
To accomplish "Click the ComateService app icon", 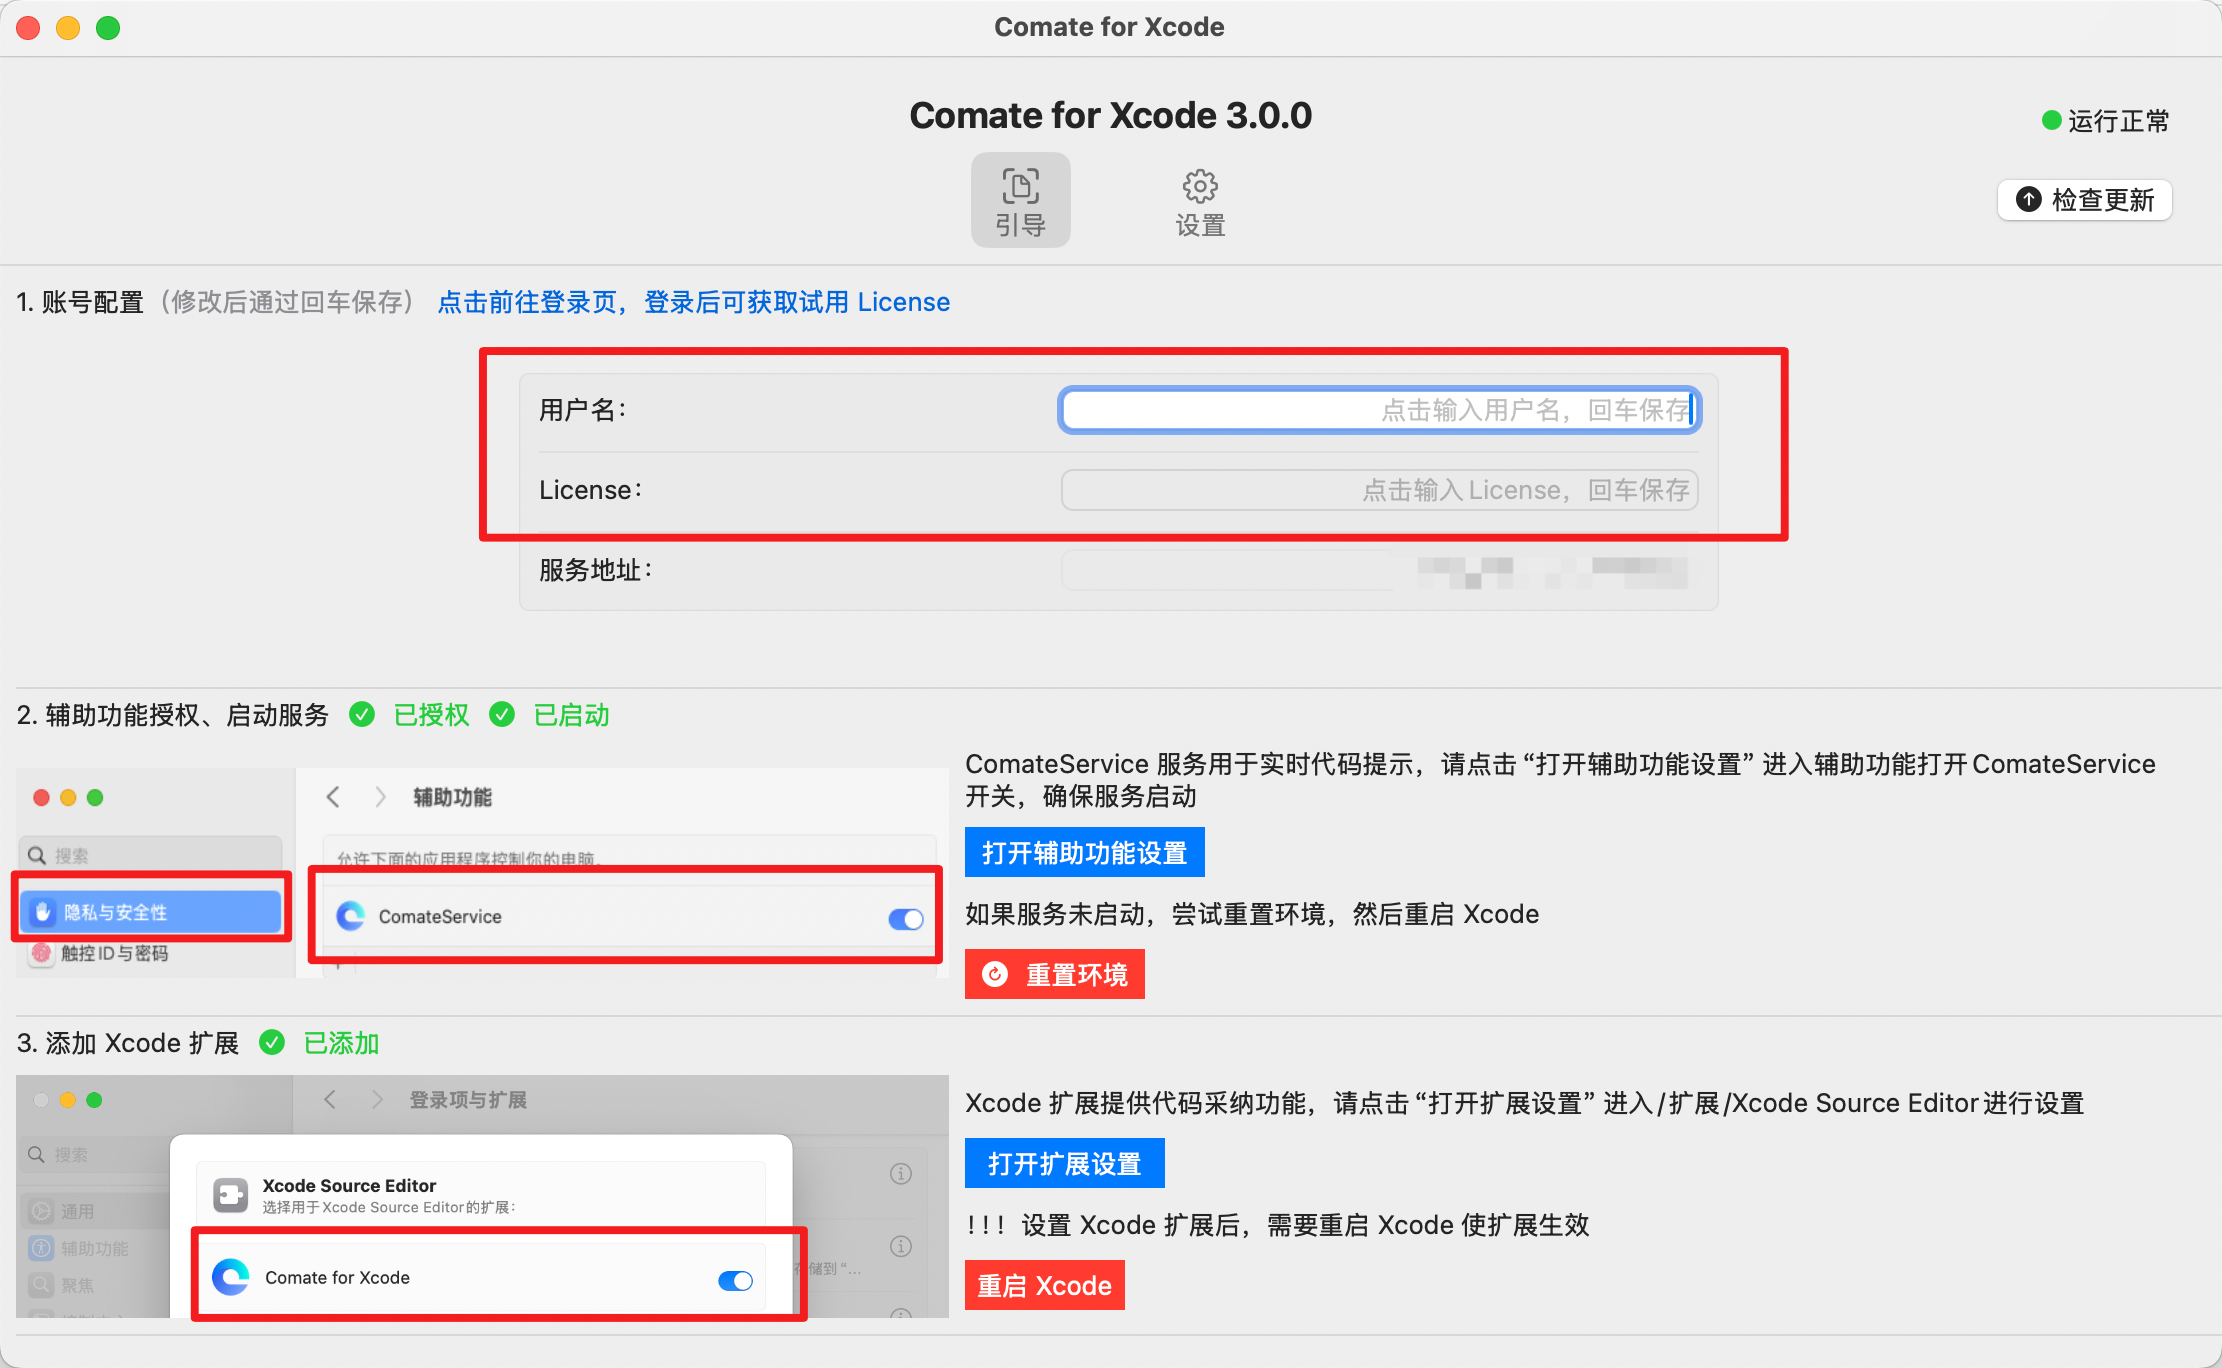I will [351, 916].
